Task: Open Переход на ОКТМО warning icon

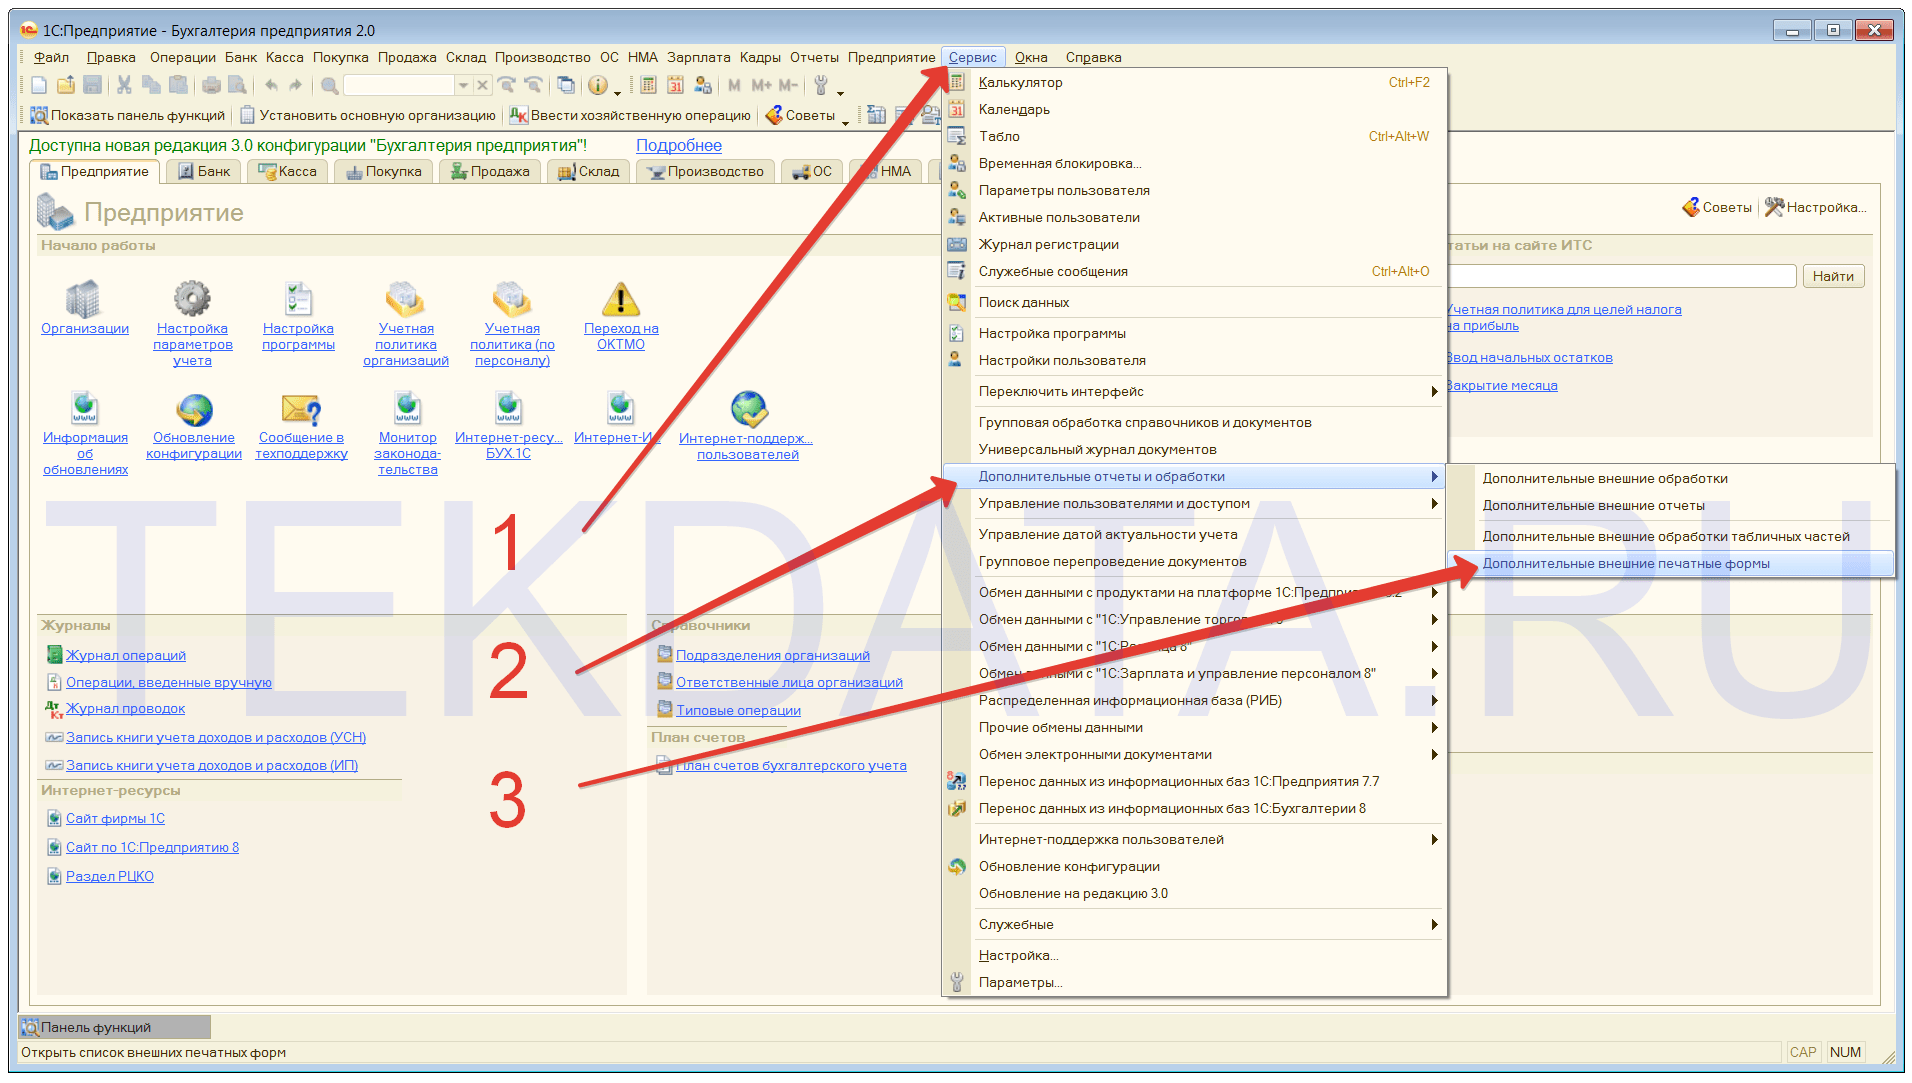Action: pyautogui.click(x=621, y=299)
